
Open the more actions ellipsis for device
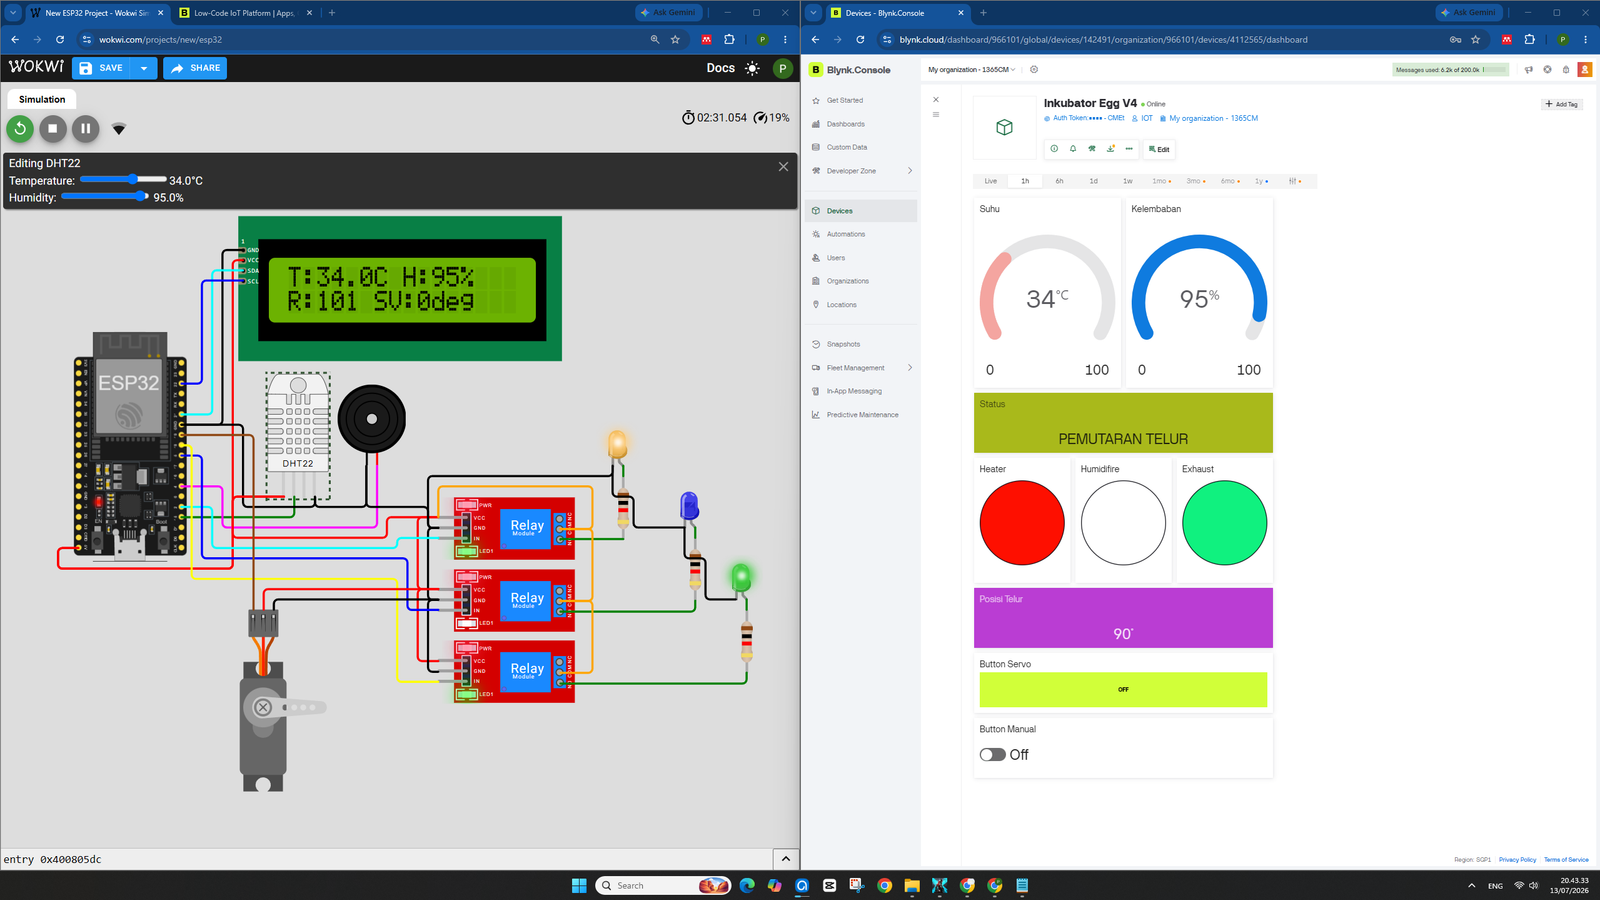[1129, 149]
